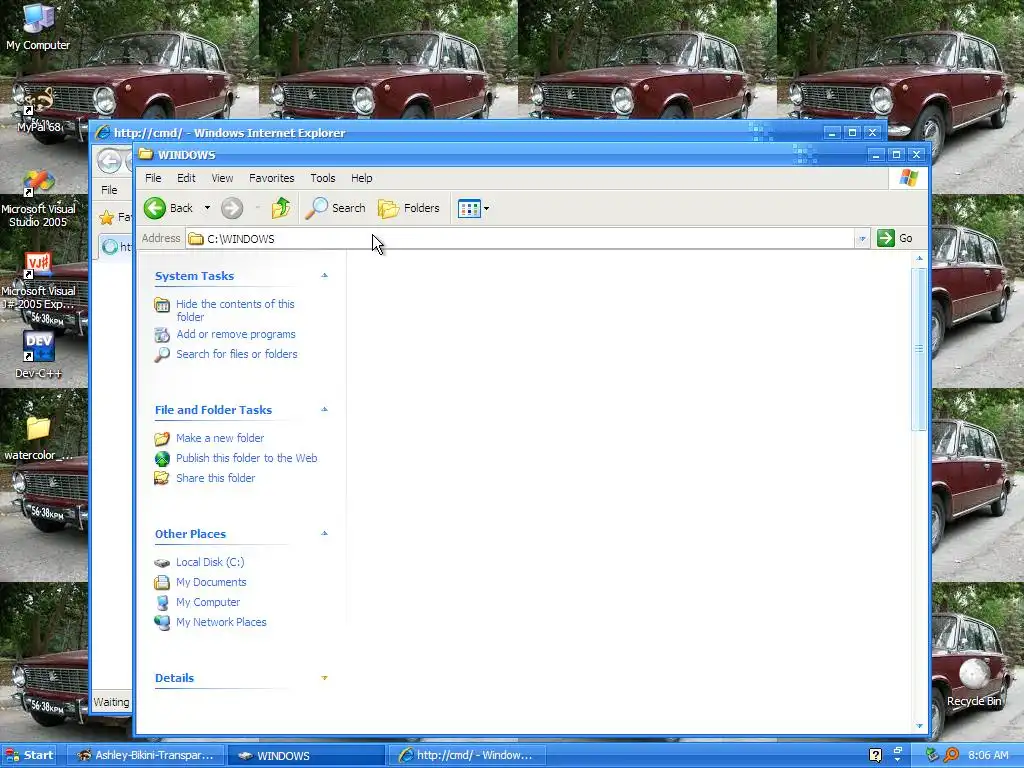Viewport: 1024px width, 768px height.
Task: Go up one folder level icon
Action: tap(281, 208)
